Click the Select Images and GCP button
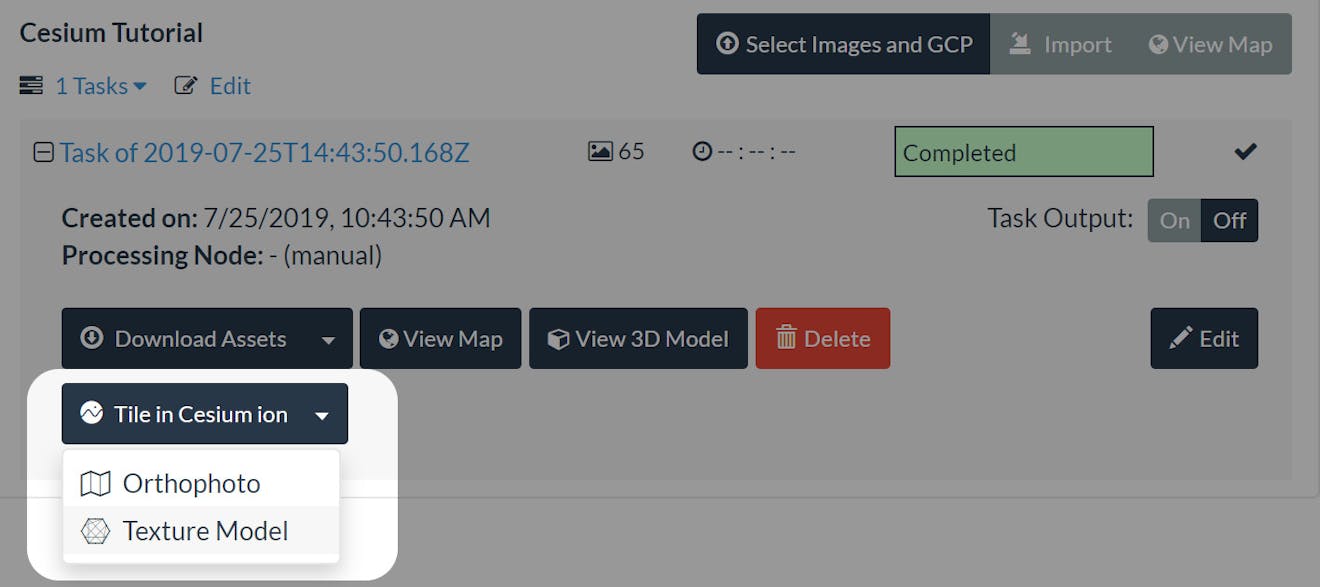Image resolution: width=1320 pixels, height=587 pixels. pyautogui.click(x=843, y=44)
